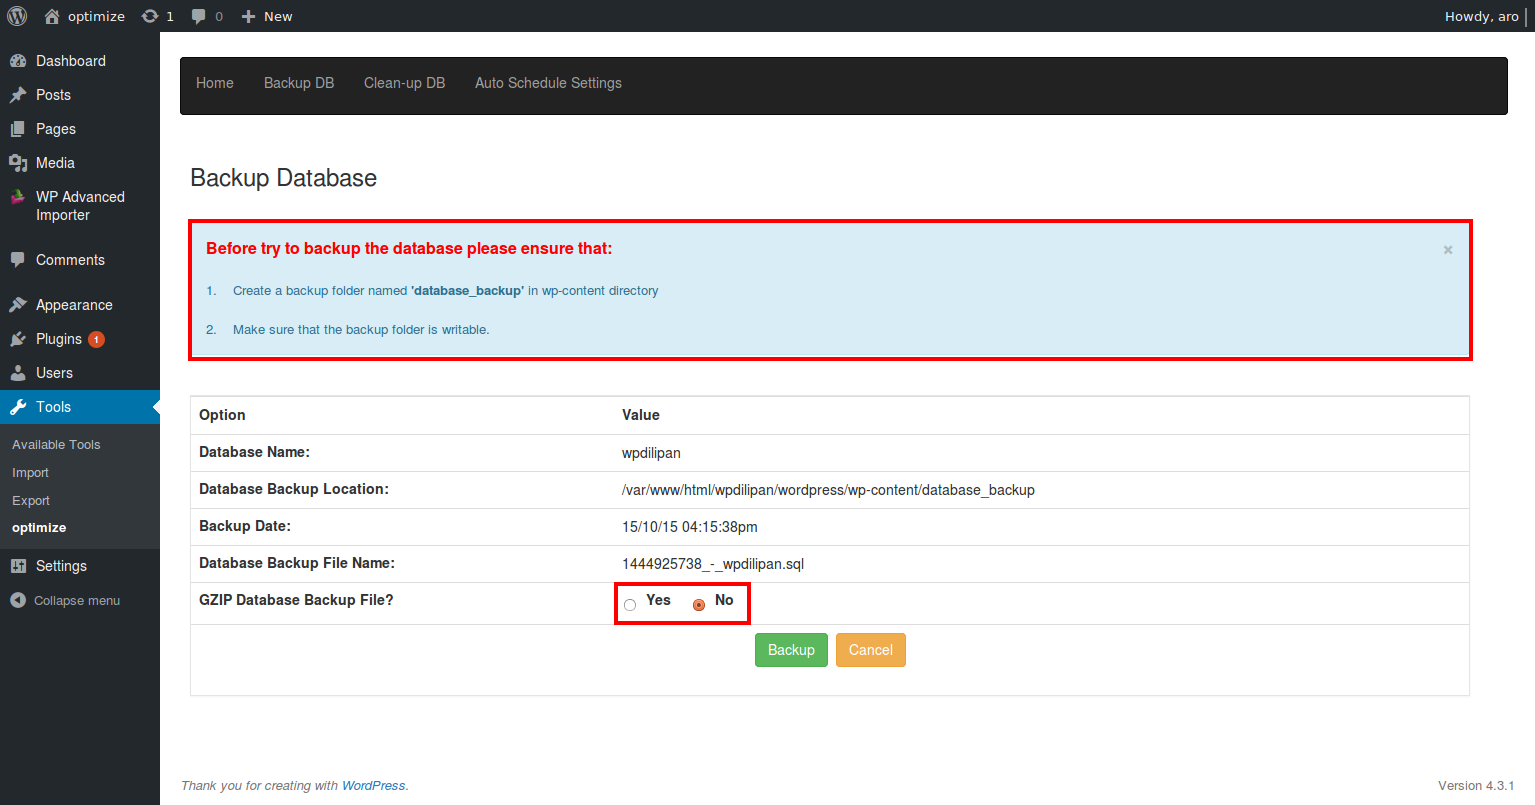Select Yes for GZIP backup file
1535x805 pixels.
(x=630, y=605)
